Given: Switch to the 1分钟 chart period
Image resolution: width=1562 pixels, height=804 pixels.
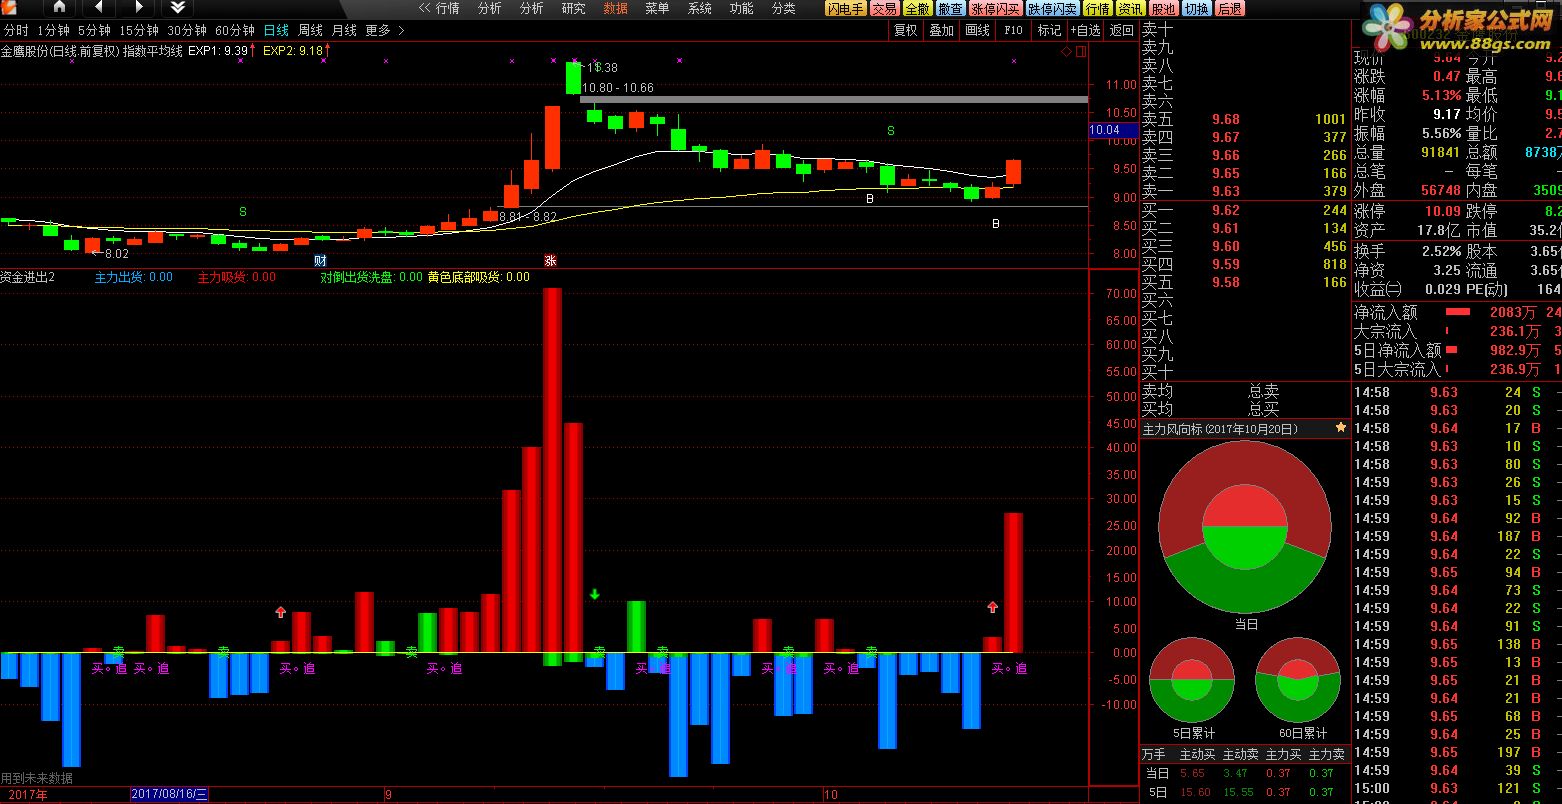Looking at the screenshot, I should click(53, 31).
